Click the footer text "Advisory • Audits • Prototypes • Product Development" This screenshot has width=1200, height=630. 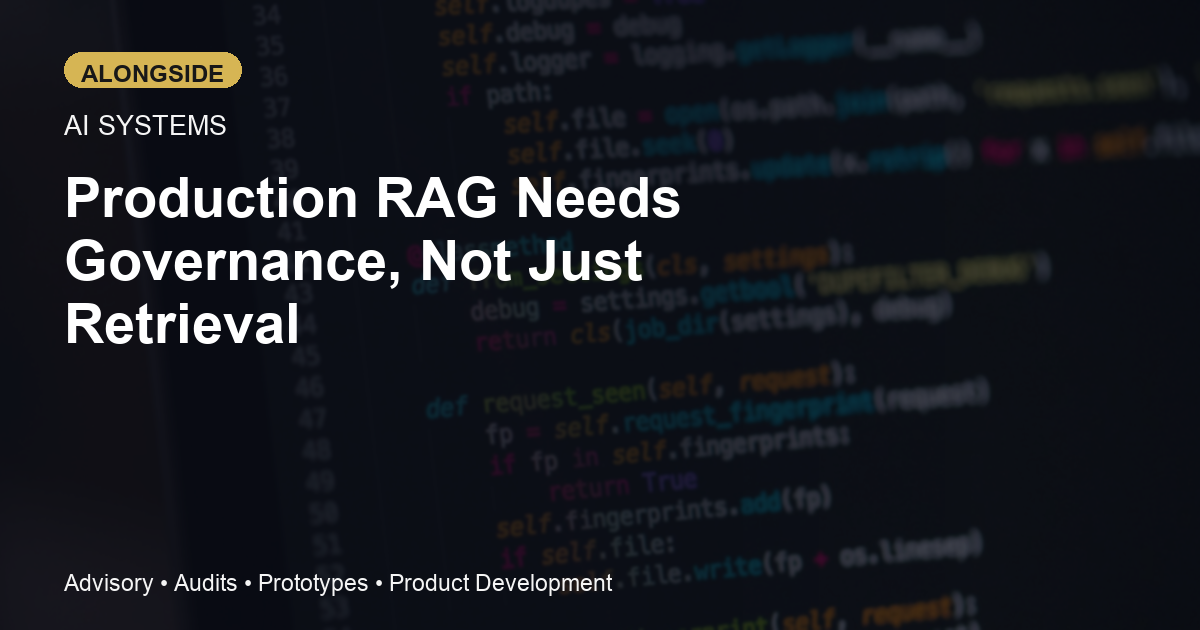point(338,583)
